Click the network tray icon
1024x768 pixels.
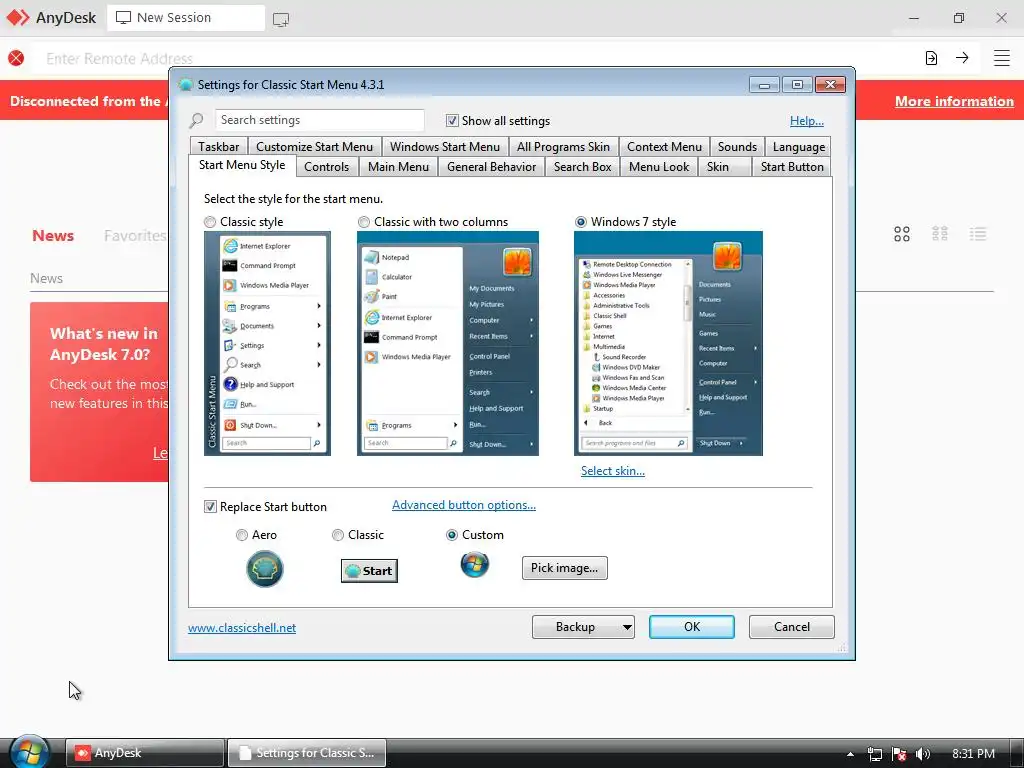tap(874, 754)
